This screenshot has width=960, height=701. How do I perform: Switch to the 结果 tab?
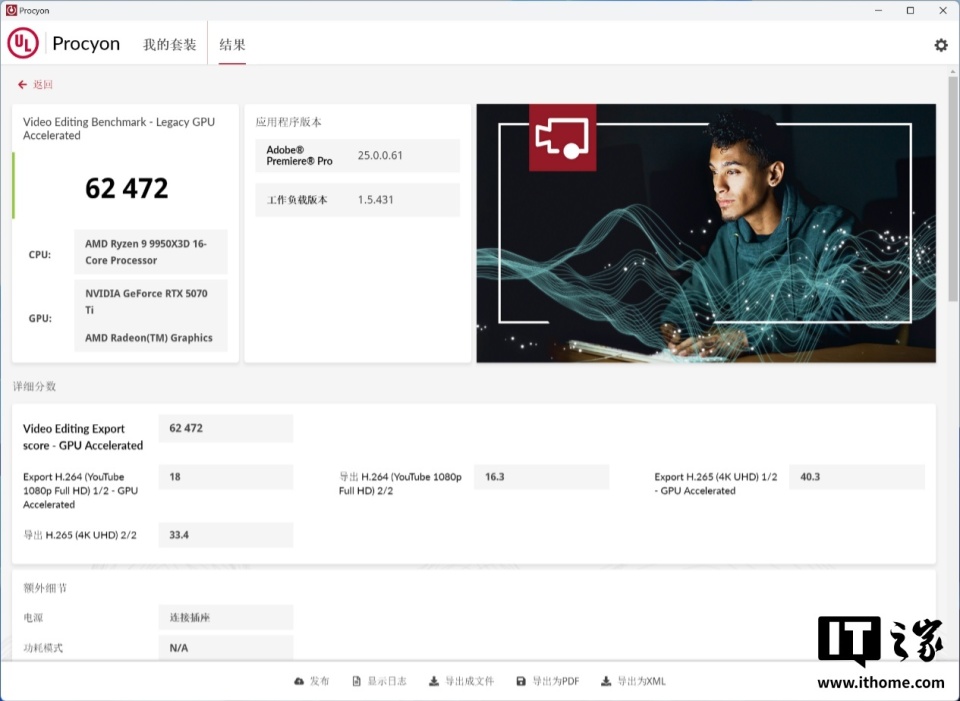point(232,44)
